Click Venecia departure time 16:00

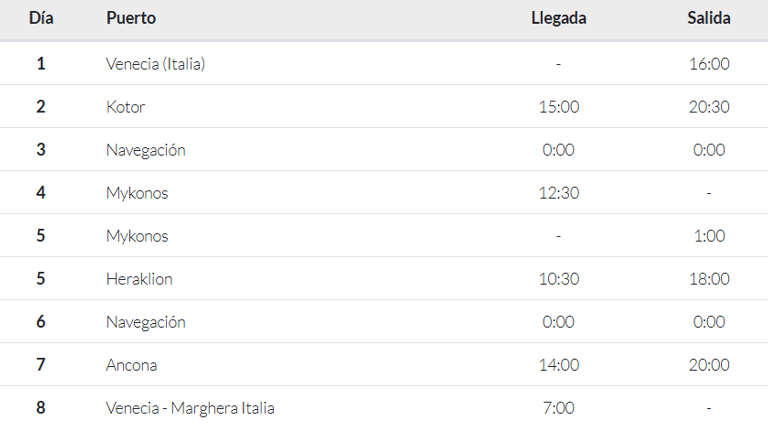pyautogui.click(x=709, y=64)
